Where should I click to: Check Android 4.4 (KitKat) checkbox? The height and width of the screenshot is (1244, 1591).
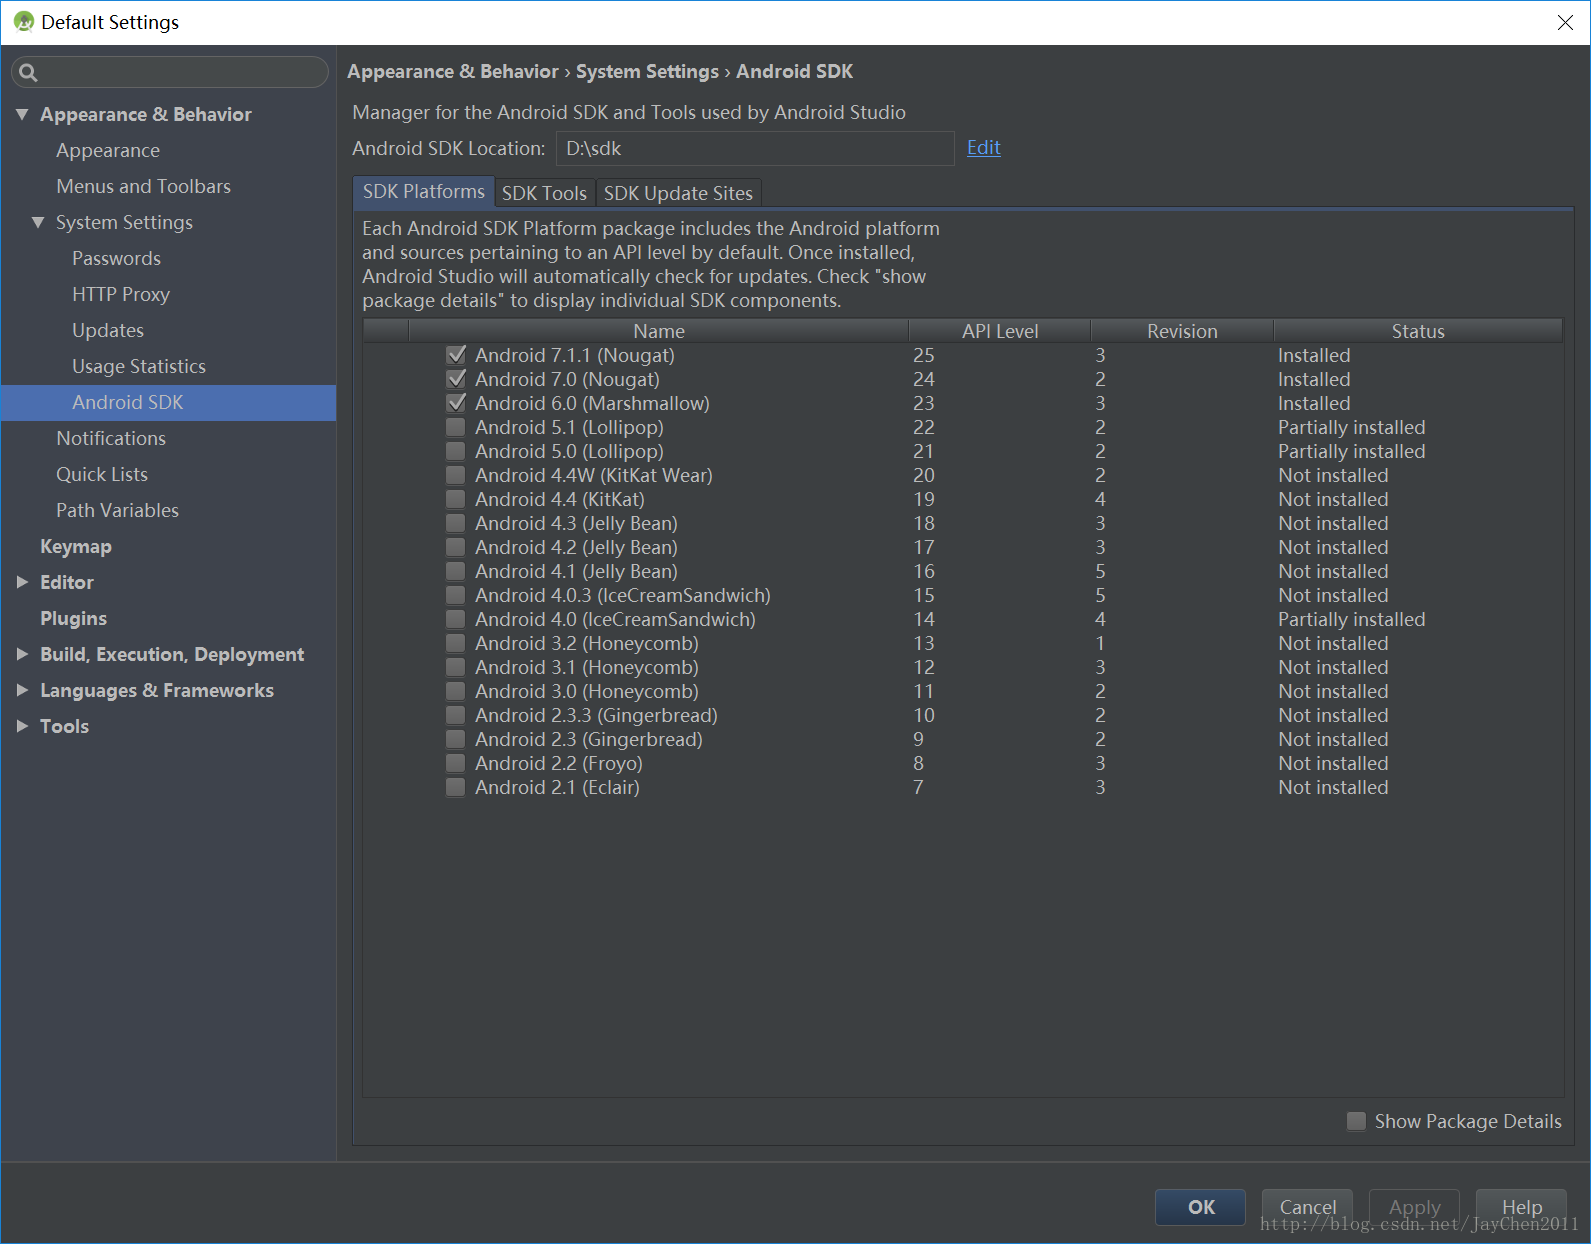pos(456,499)
